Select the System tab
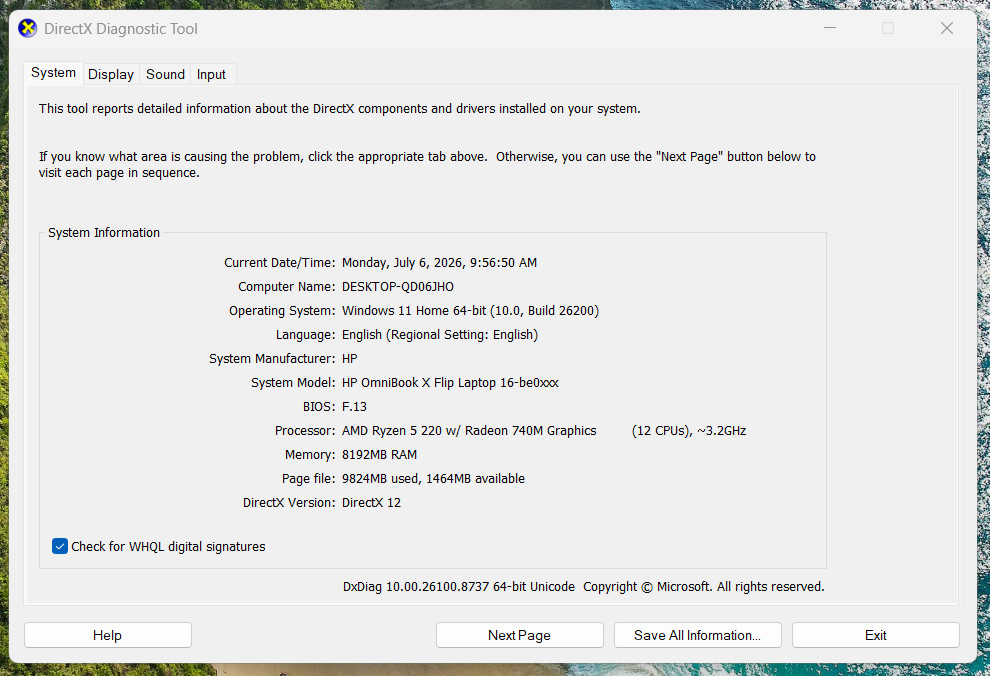This screenshot has height=676, width=990. [54, 73]
